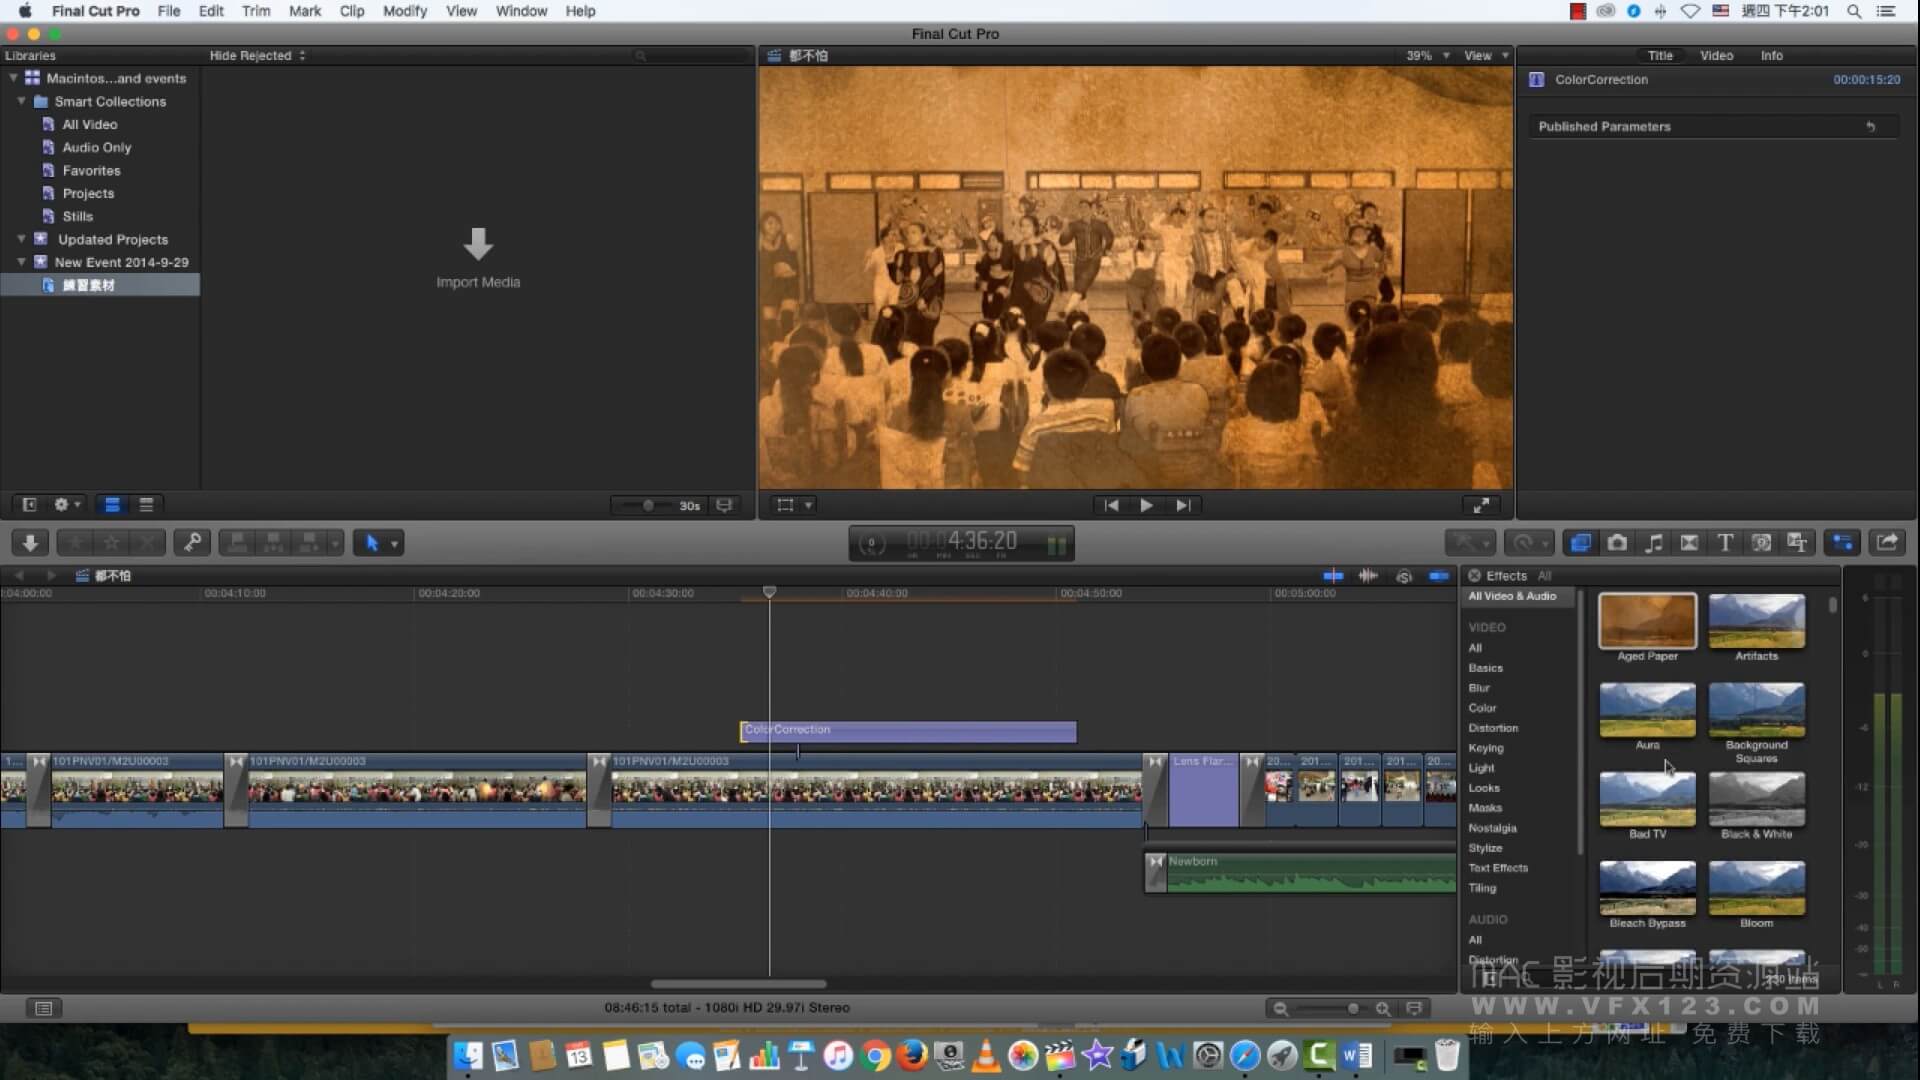Toggle clip soloing
This screenshot has width=1920, height=1080.
[x=1404, y=576]
